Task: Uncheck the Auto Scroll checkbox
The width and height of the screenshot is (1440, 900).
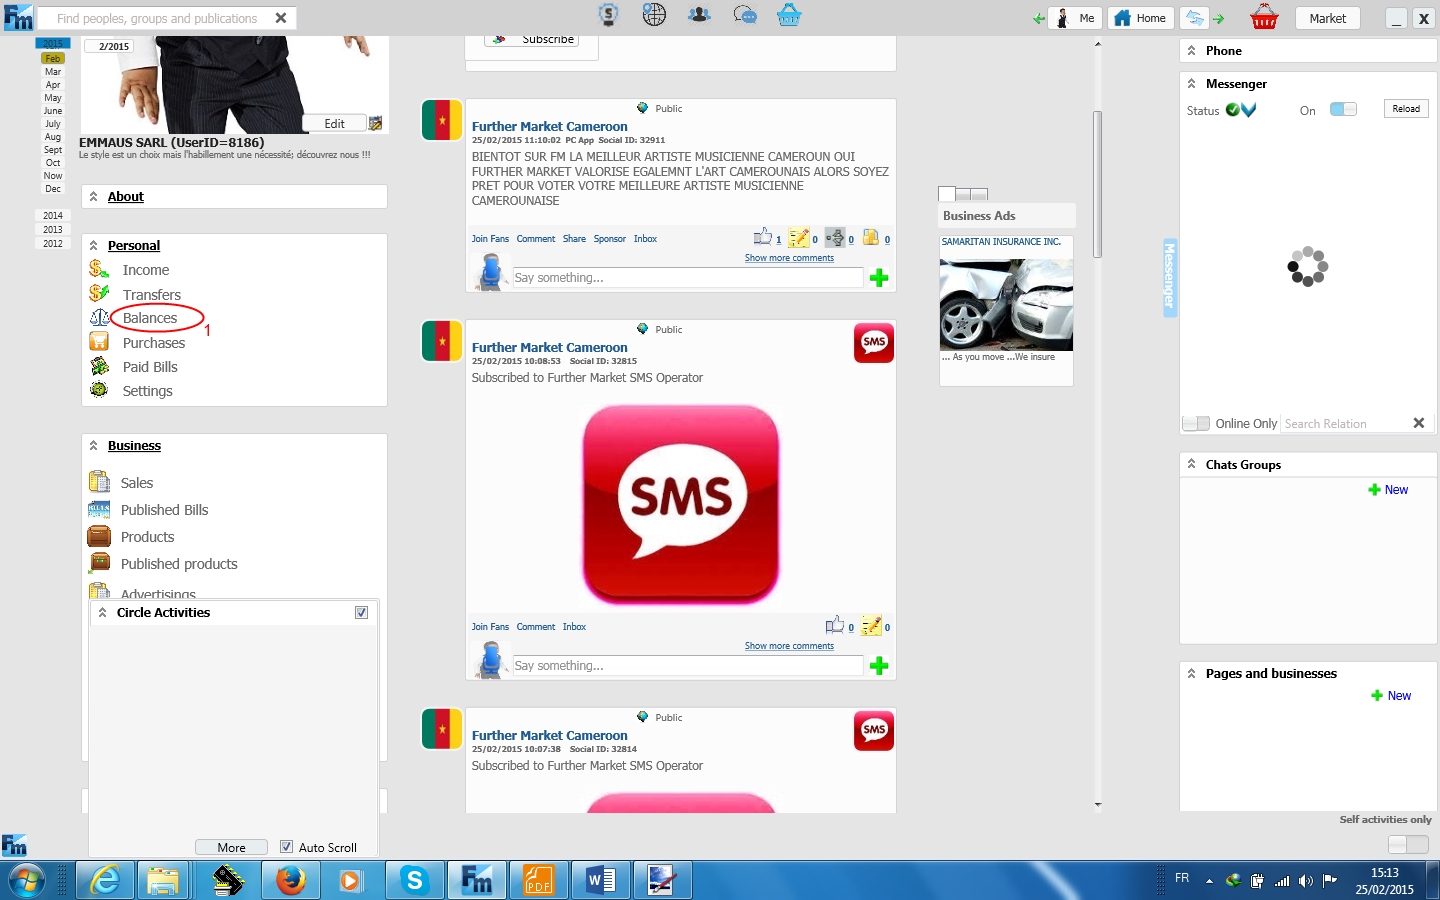Action: [x=287, y=846]
